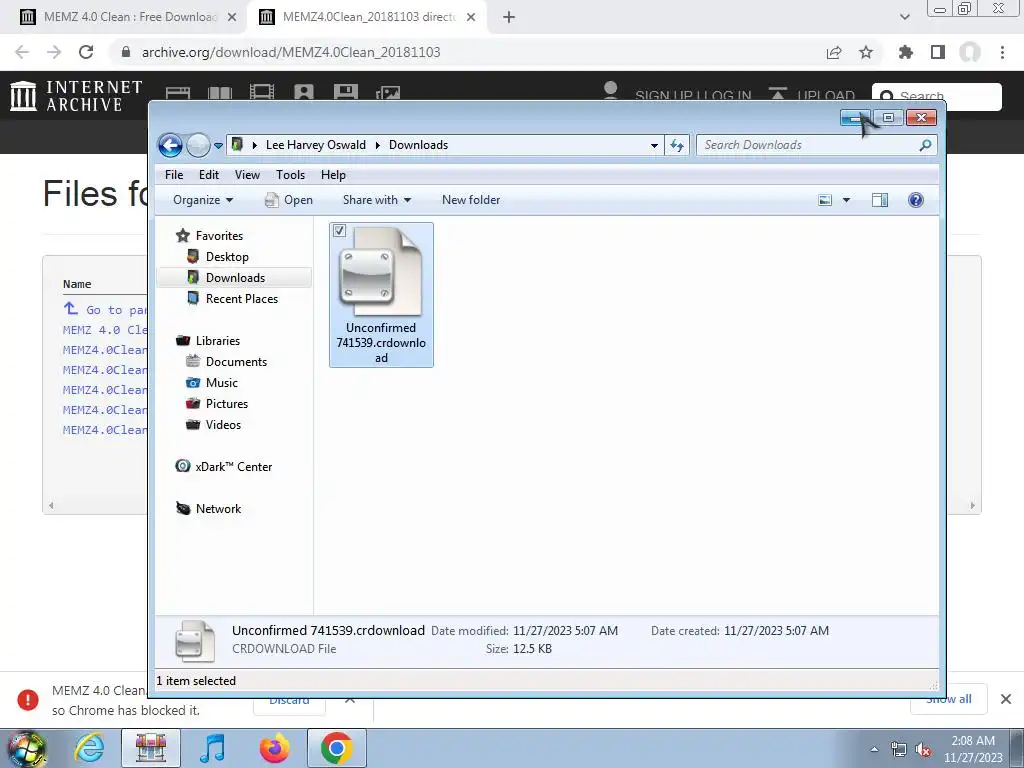Open the More view options arrow
This screenshot has height=768, width=1024.
tap(846, 200)
